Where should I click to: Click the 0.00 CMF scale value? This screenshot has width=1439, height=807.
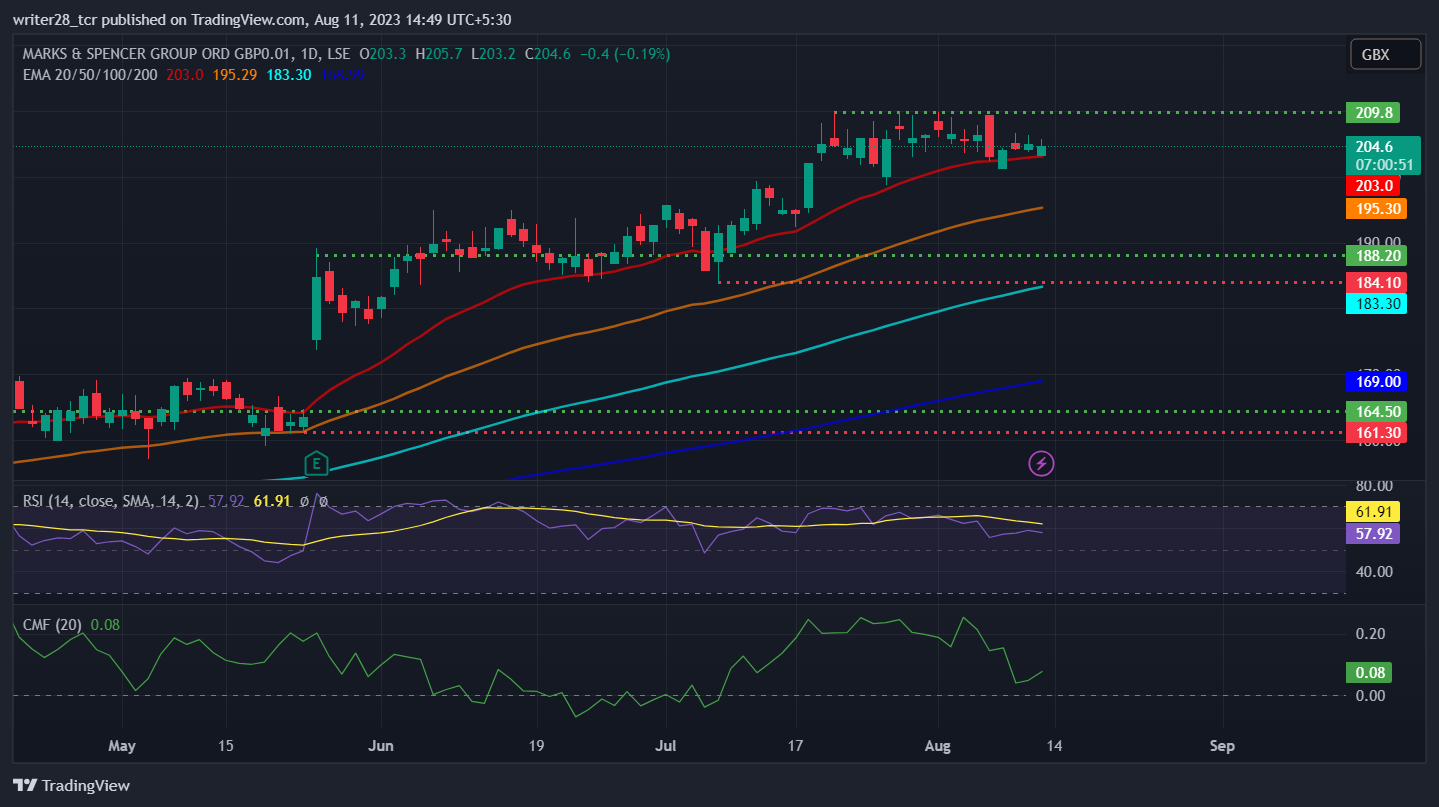(1370, 695)
